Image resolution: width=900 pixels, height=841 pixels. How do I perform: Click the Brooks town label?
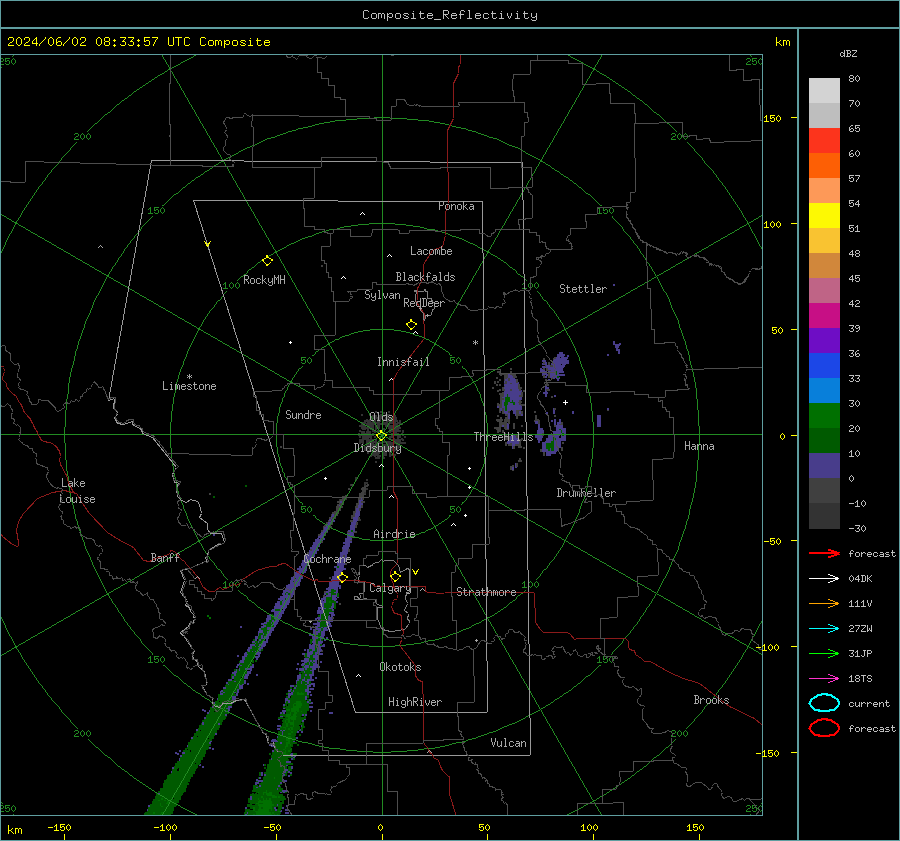[x=711, y=700]
